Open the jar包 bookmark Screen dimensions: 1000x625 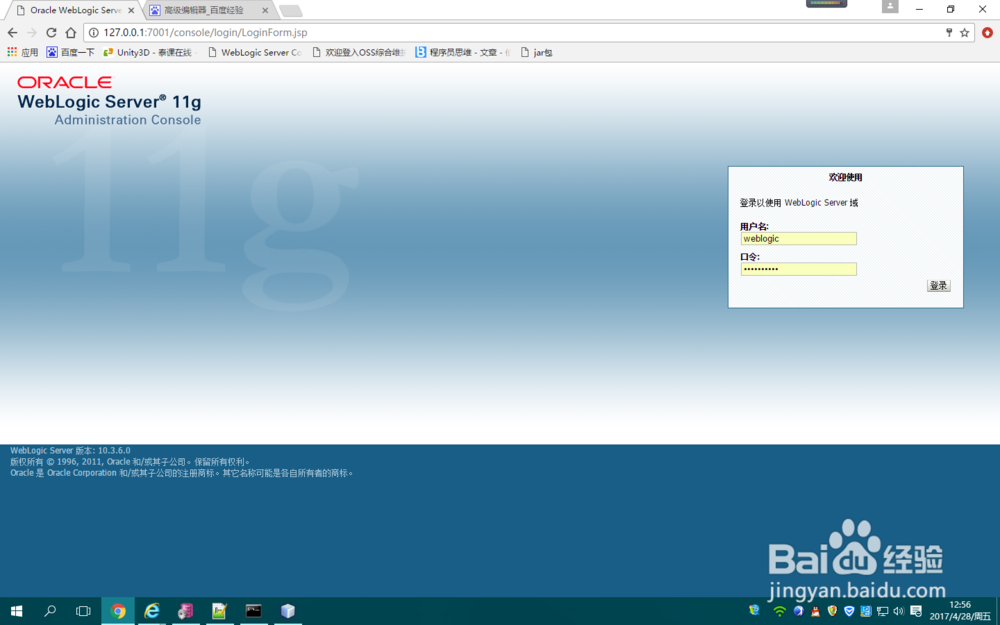[536, 52]
